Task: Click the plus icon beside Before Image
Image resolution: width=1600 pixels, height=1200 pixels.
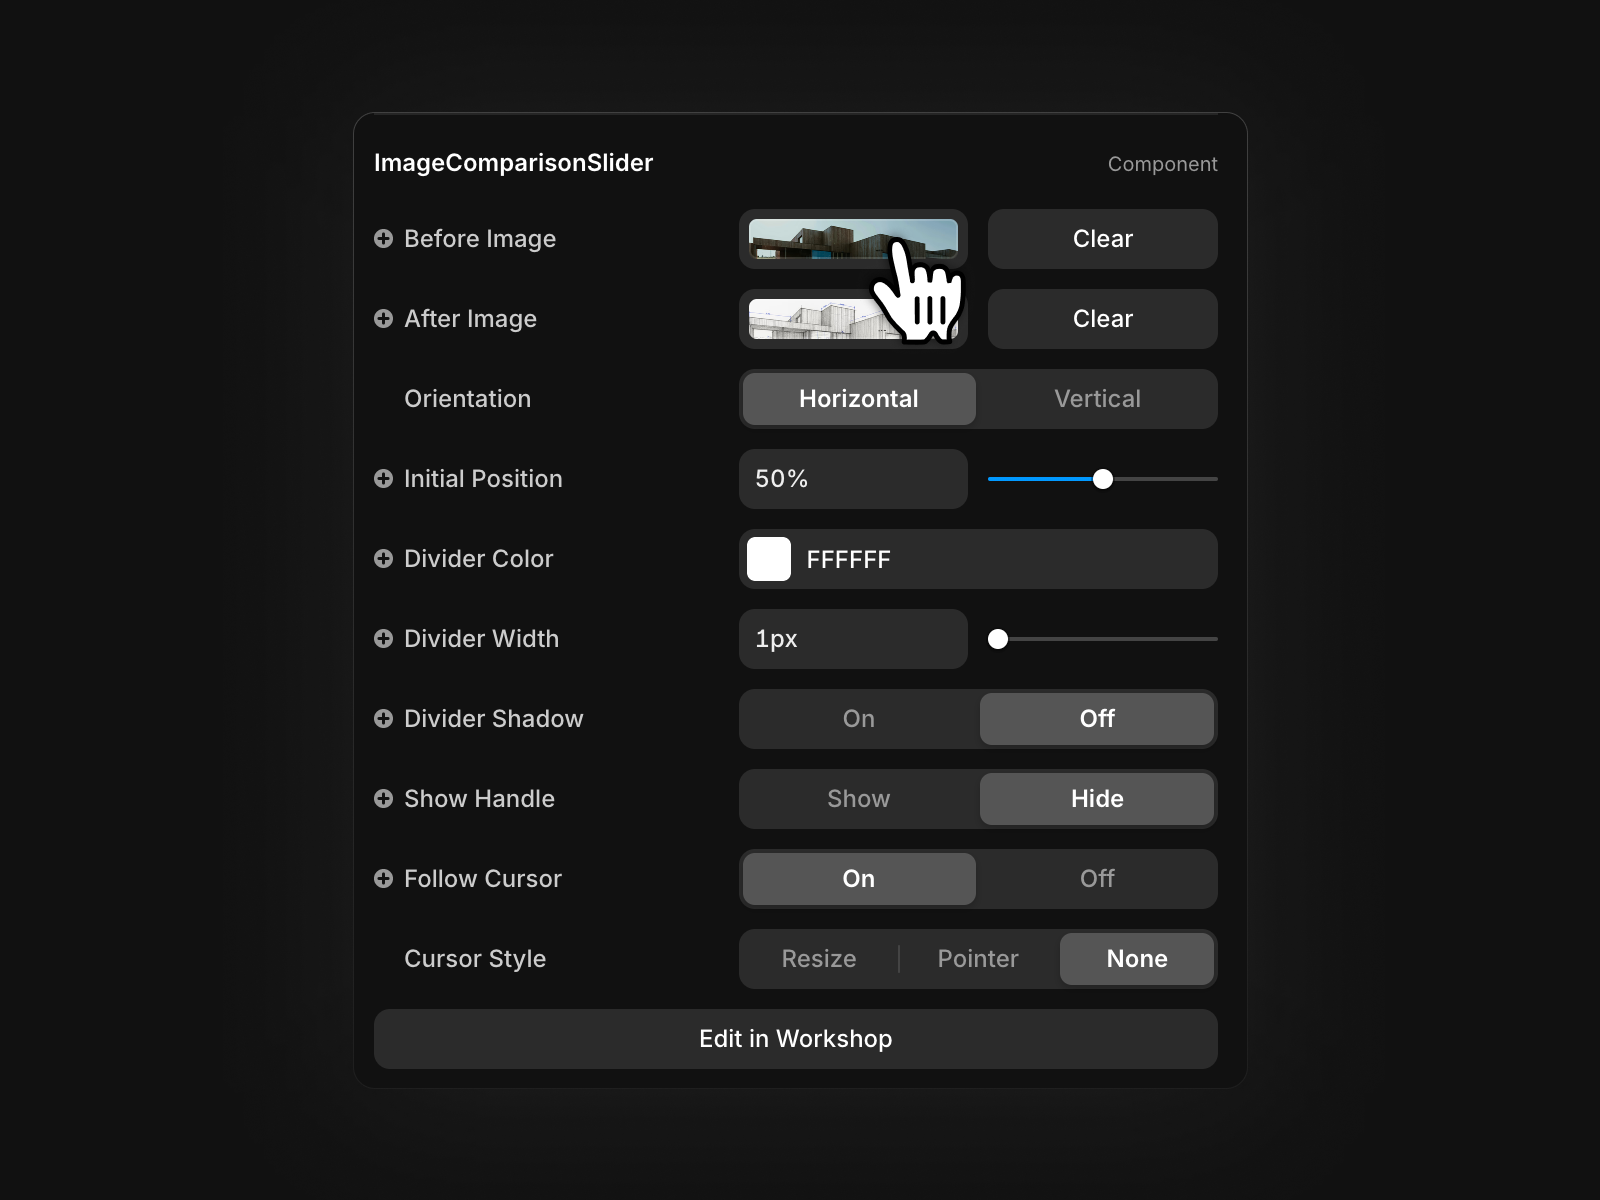Action: pyautogui.click(x=385, y=239)
